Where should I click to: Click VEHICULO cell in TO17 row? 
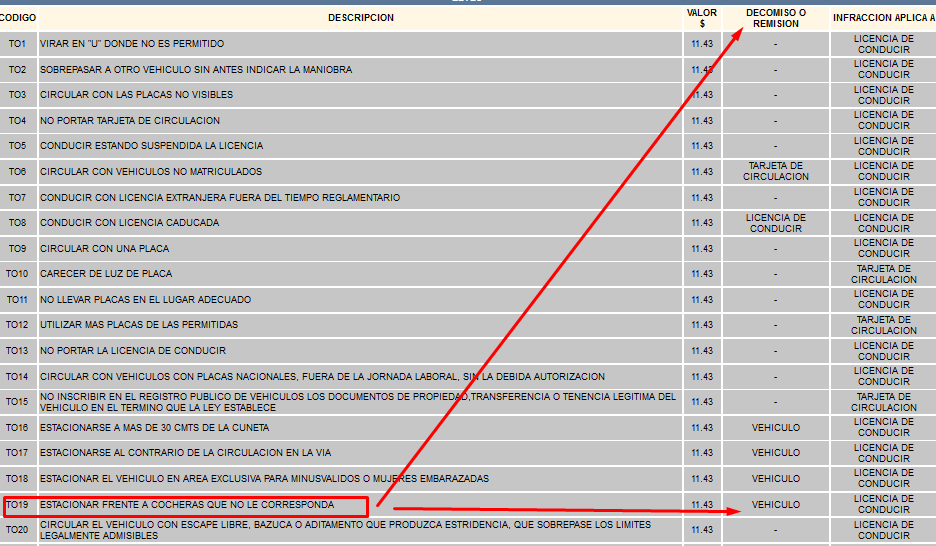click(x=775, y=453)
